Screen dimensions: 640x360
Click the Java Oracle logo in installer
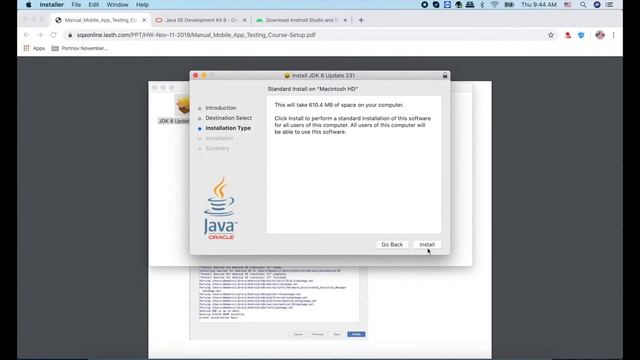coord(220,208)
